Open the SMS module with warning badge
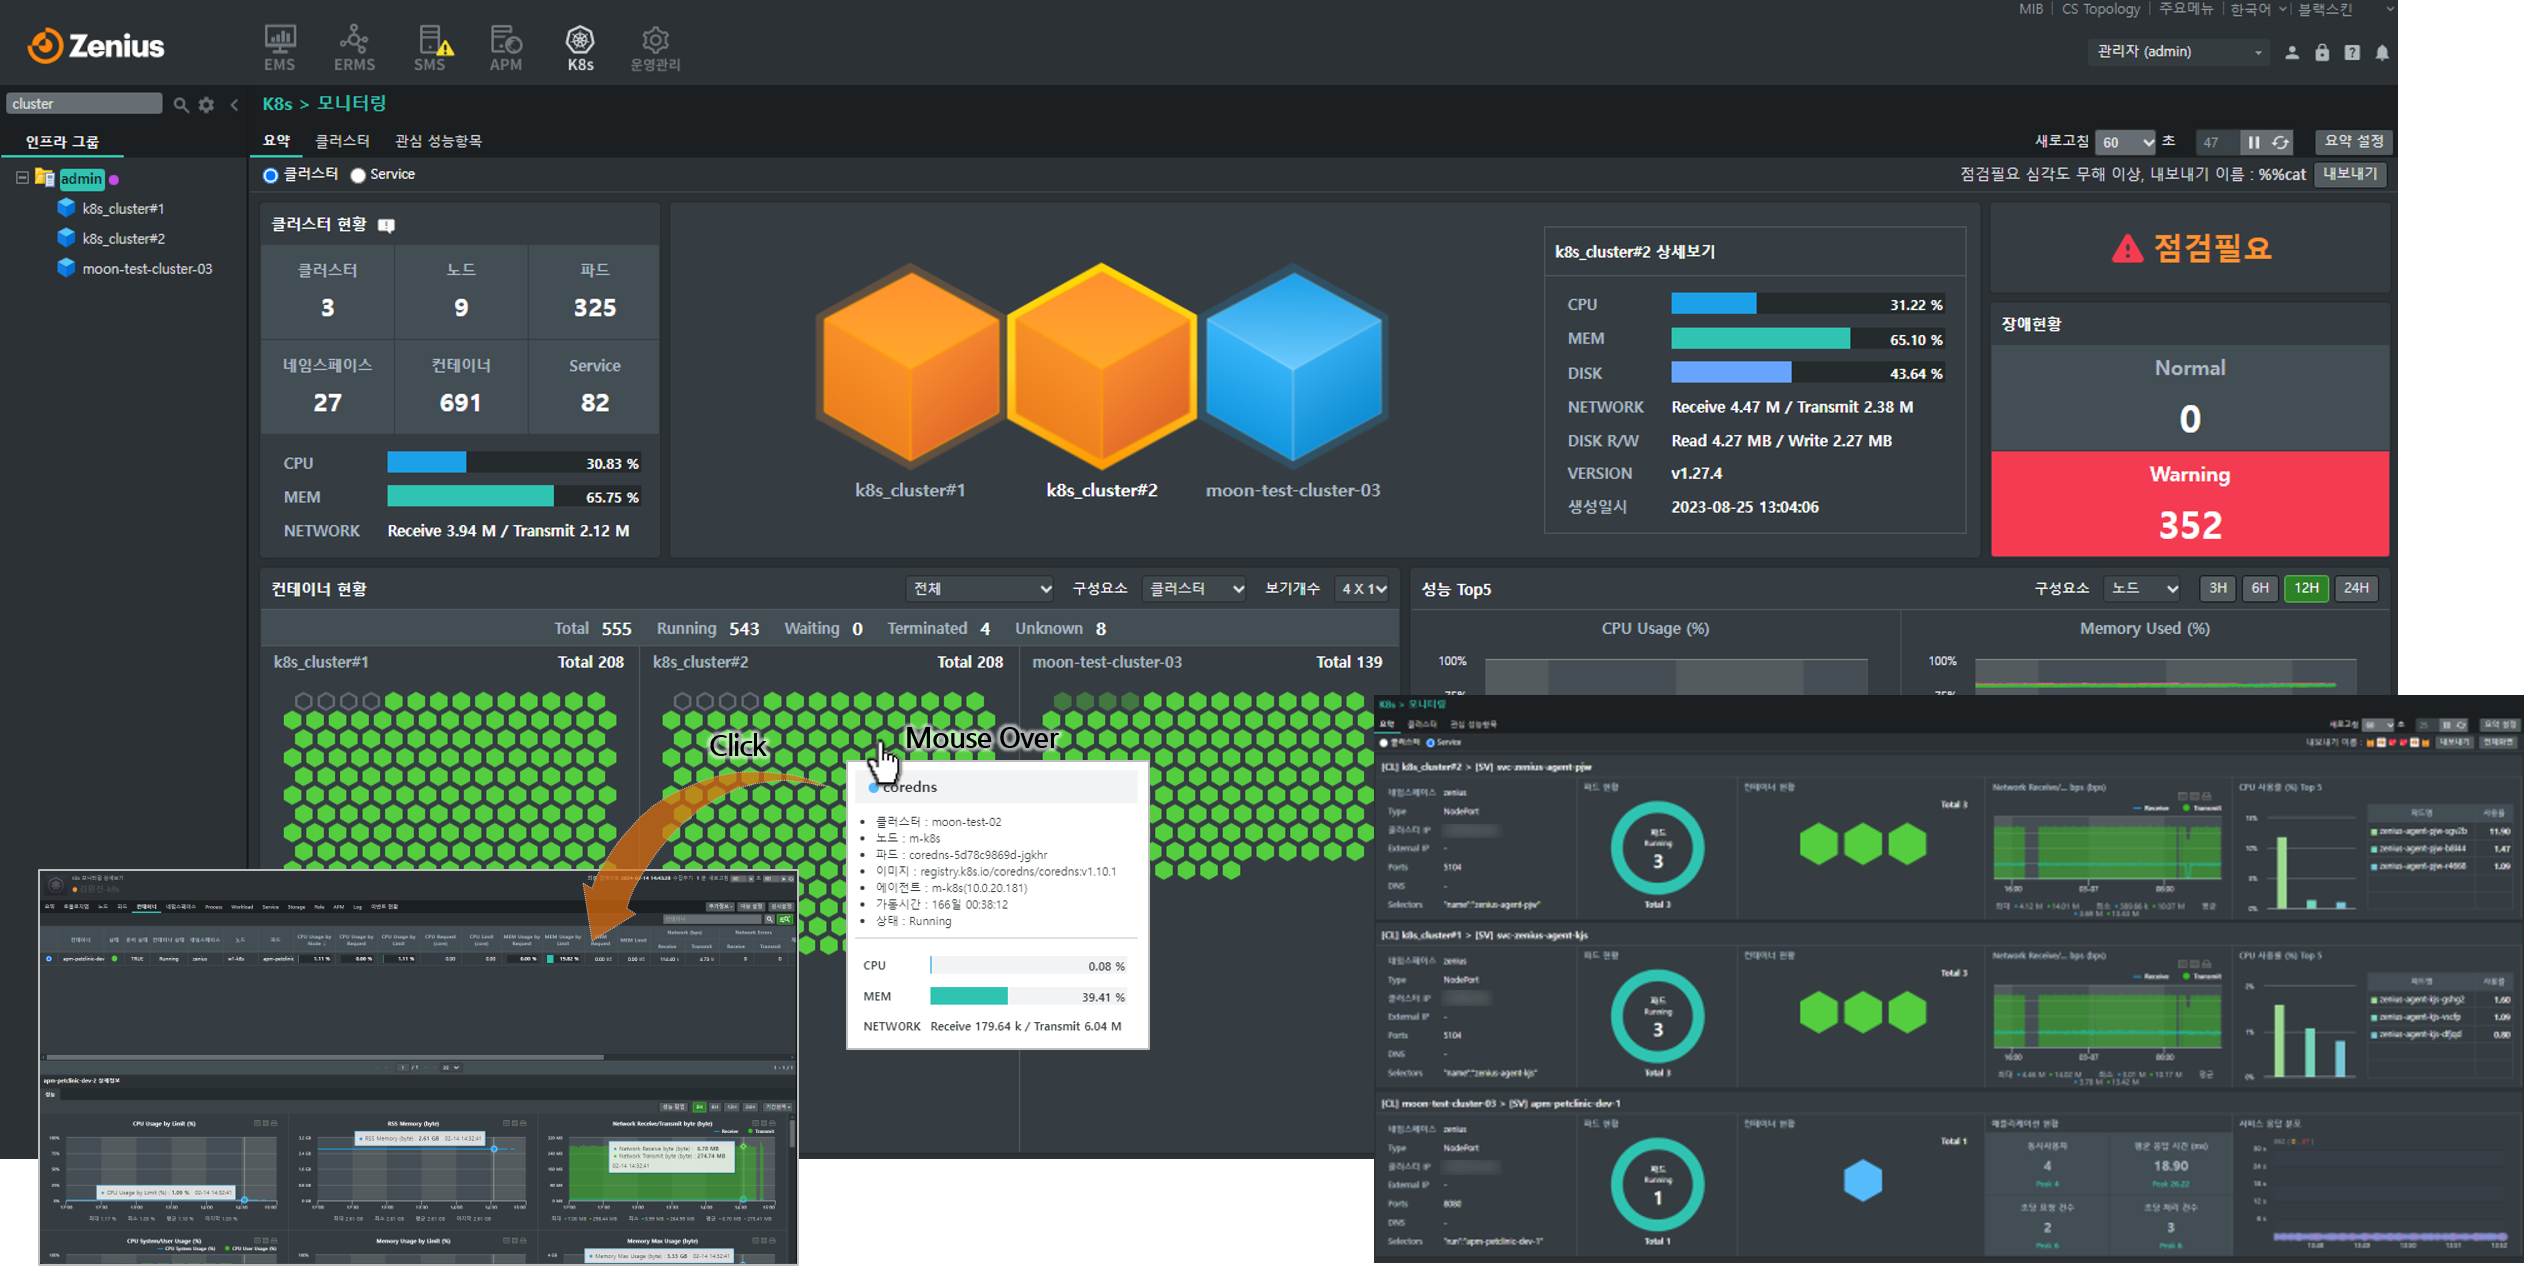 coord(432,47)
